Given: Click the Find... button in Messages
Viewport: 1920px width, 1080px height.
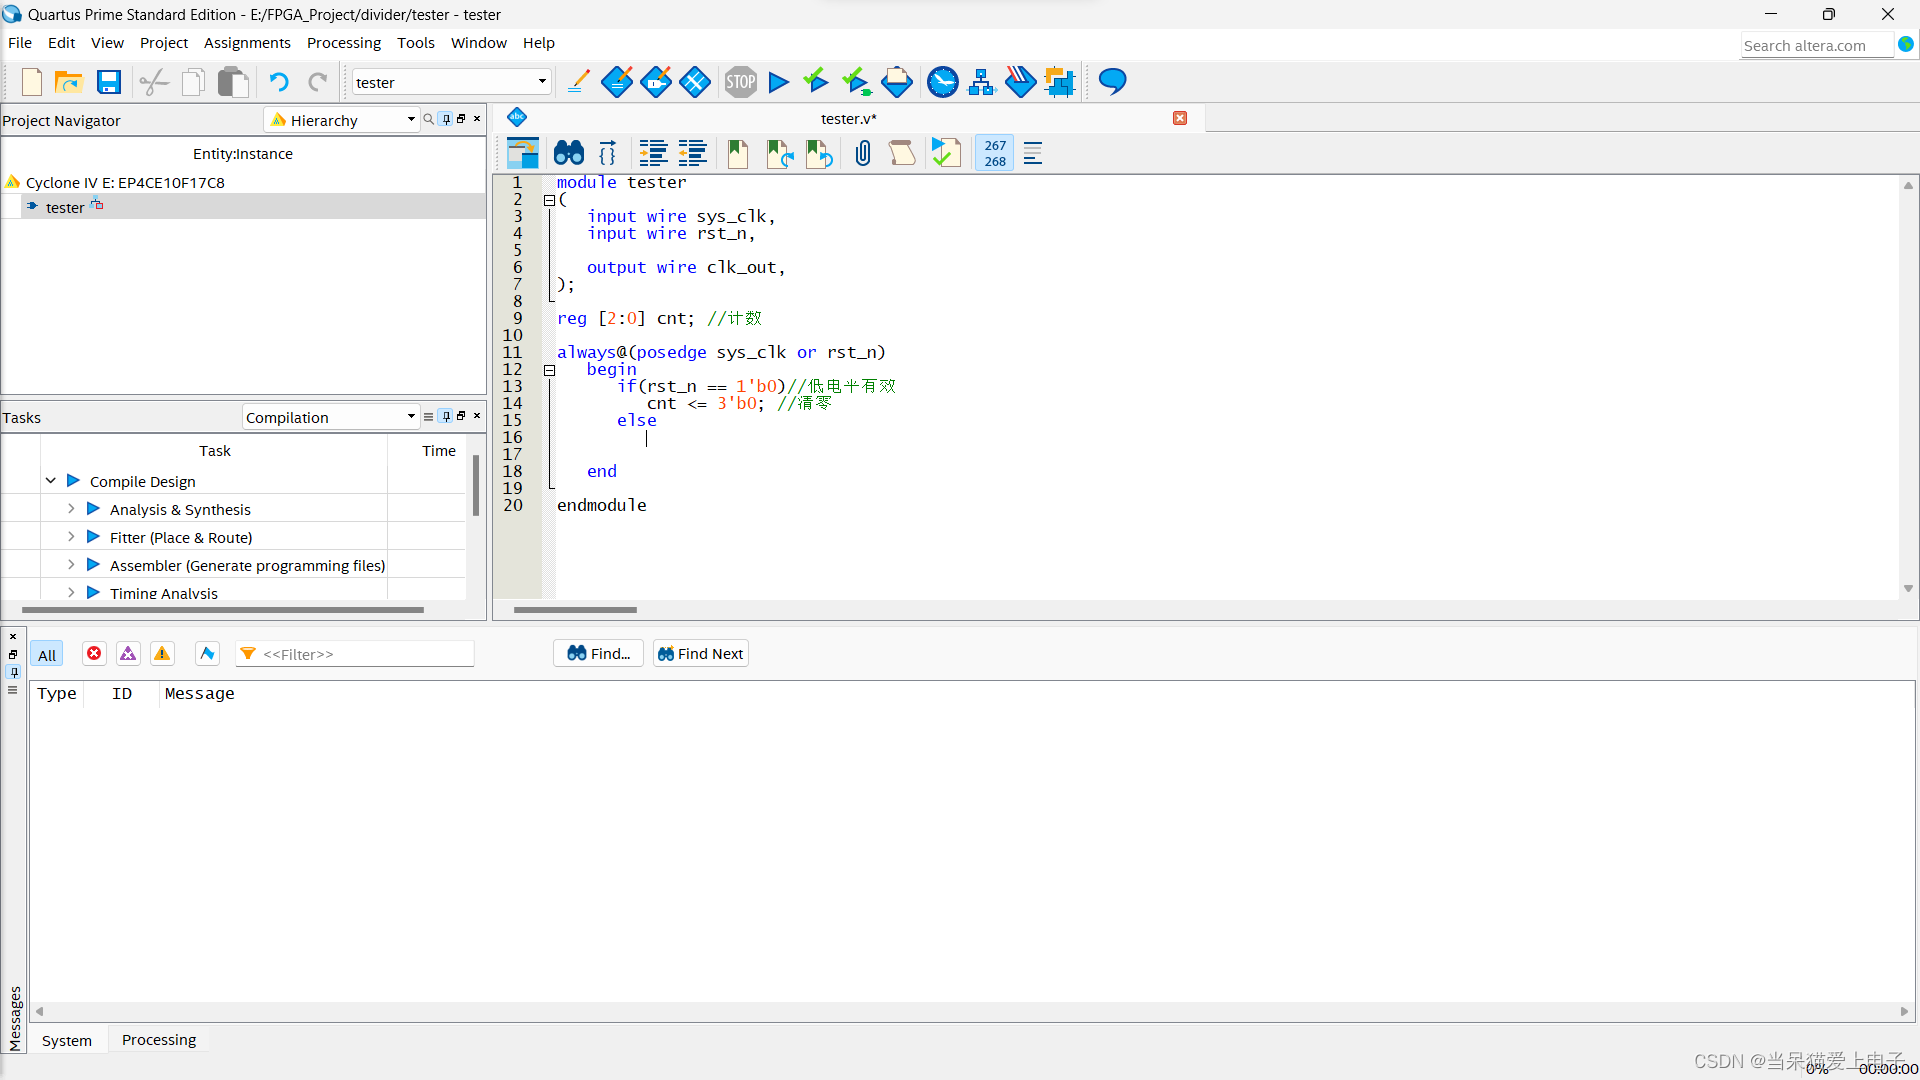Looking at the screenshot, I should click(x=598, y=654).
